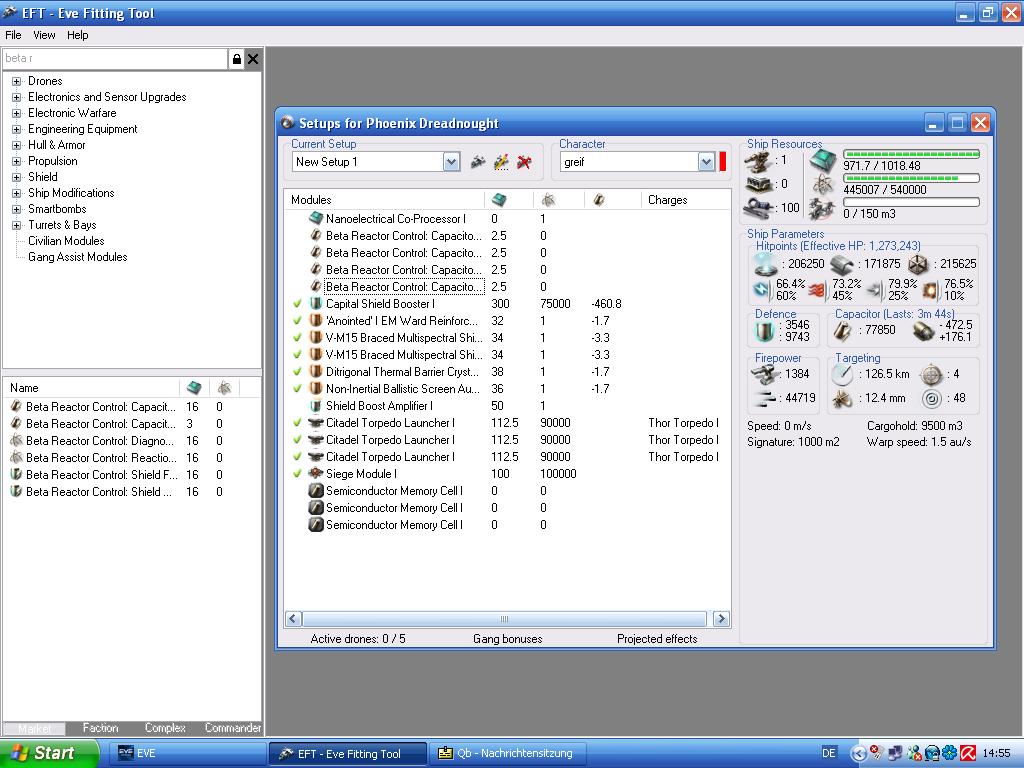The height and width of the screenshot is (768, 1024).
Task: Expand the Drones tree category
Action: click(x=16, y=82)
